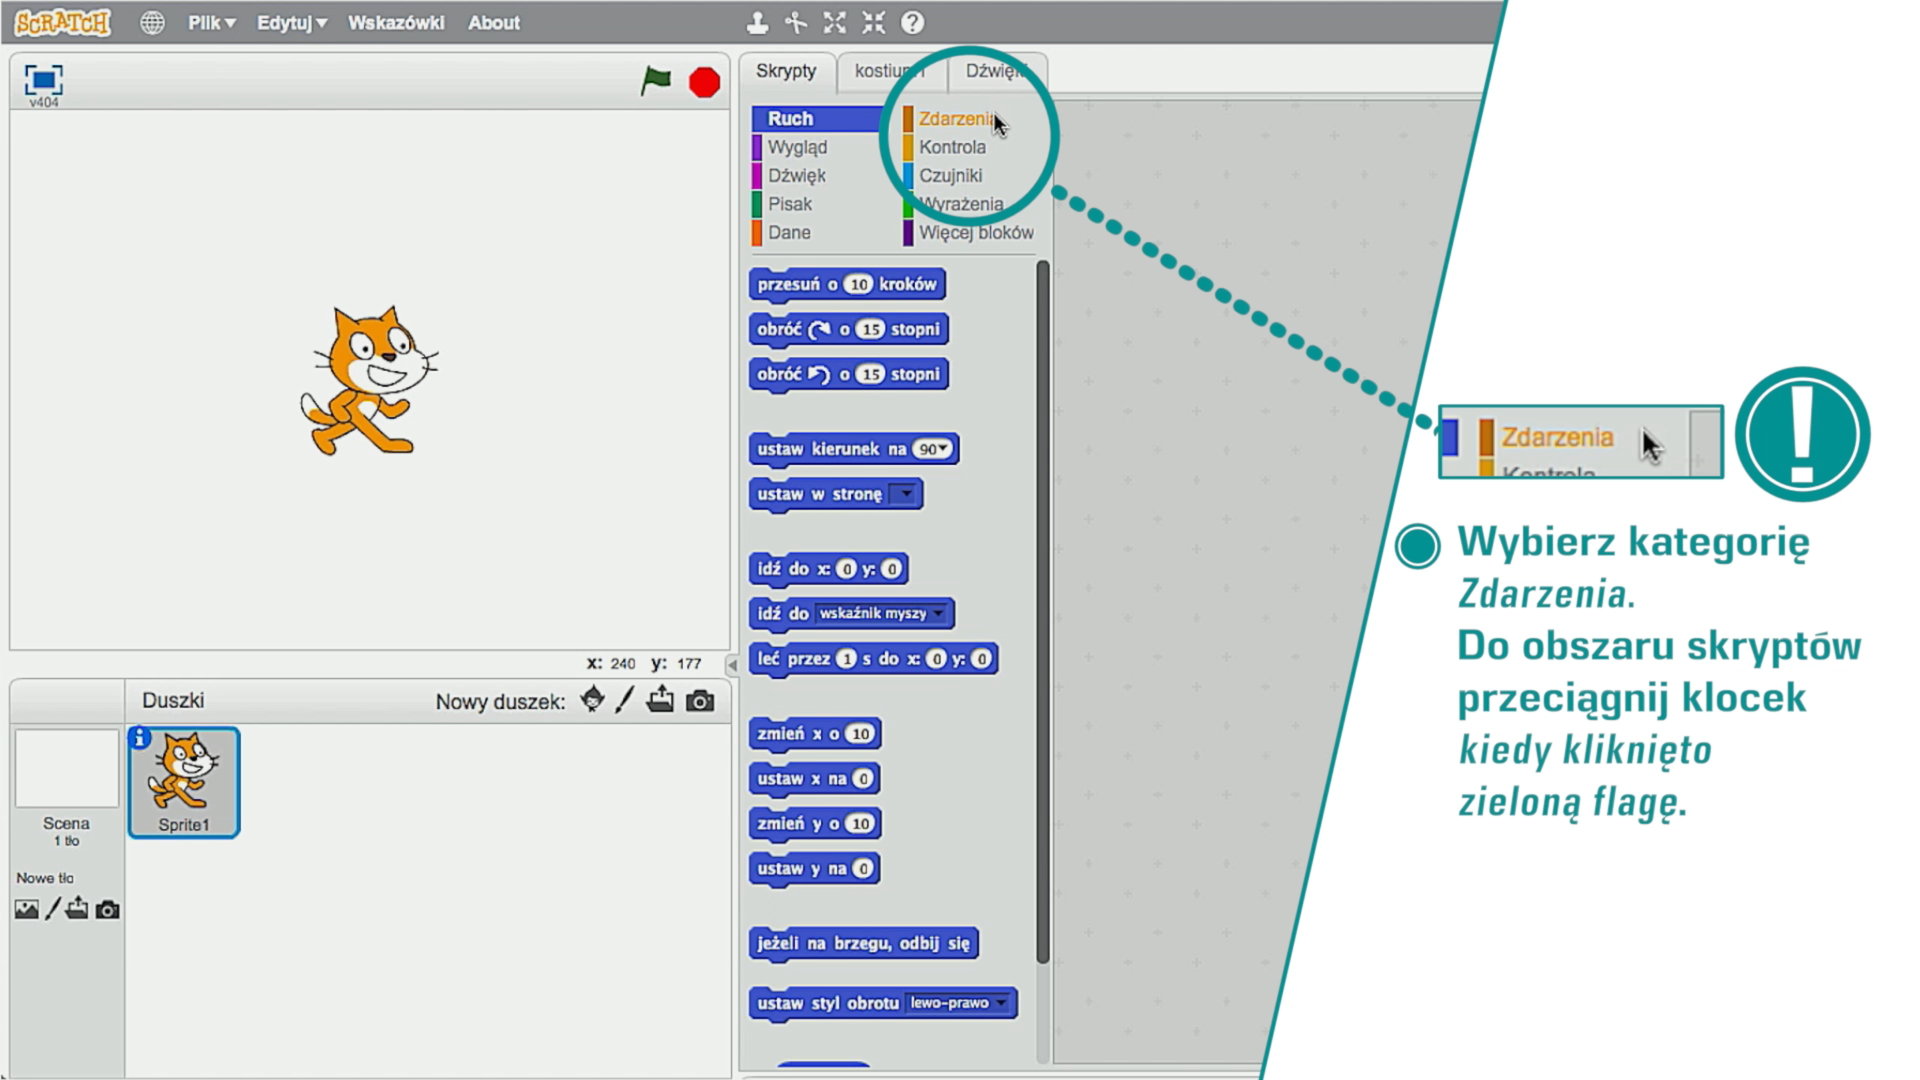Click the red stop sign
Viewport: 1920px width, 1080px height.
tap(704, 82)
